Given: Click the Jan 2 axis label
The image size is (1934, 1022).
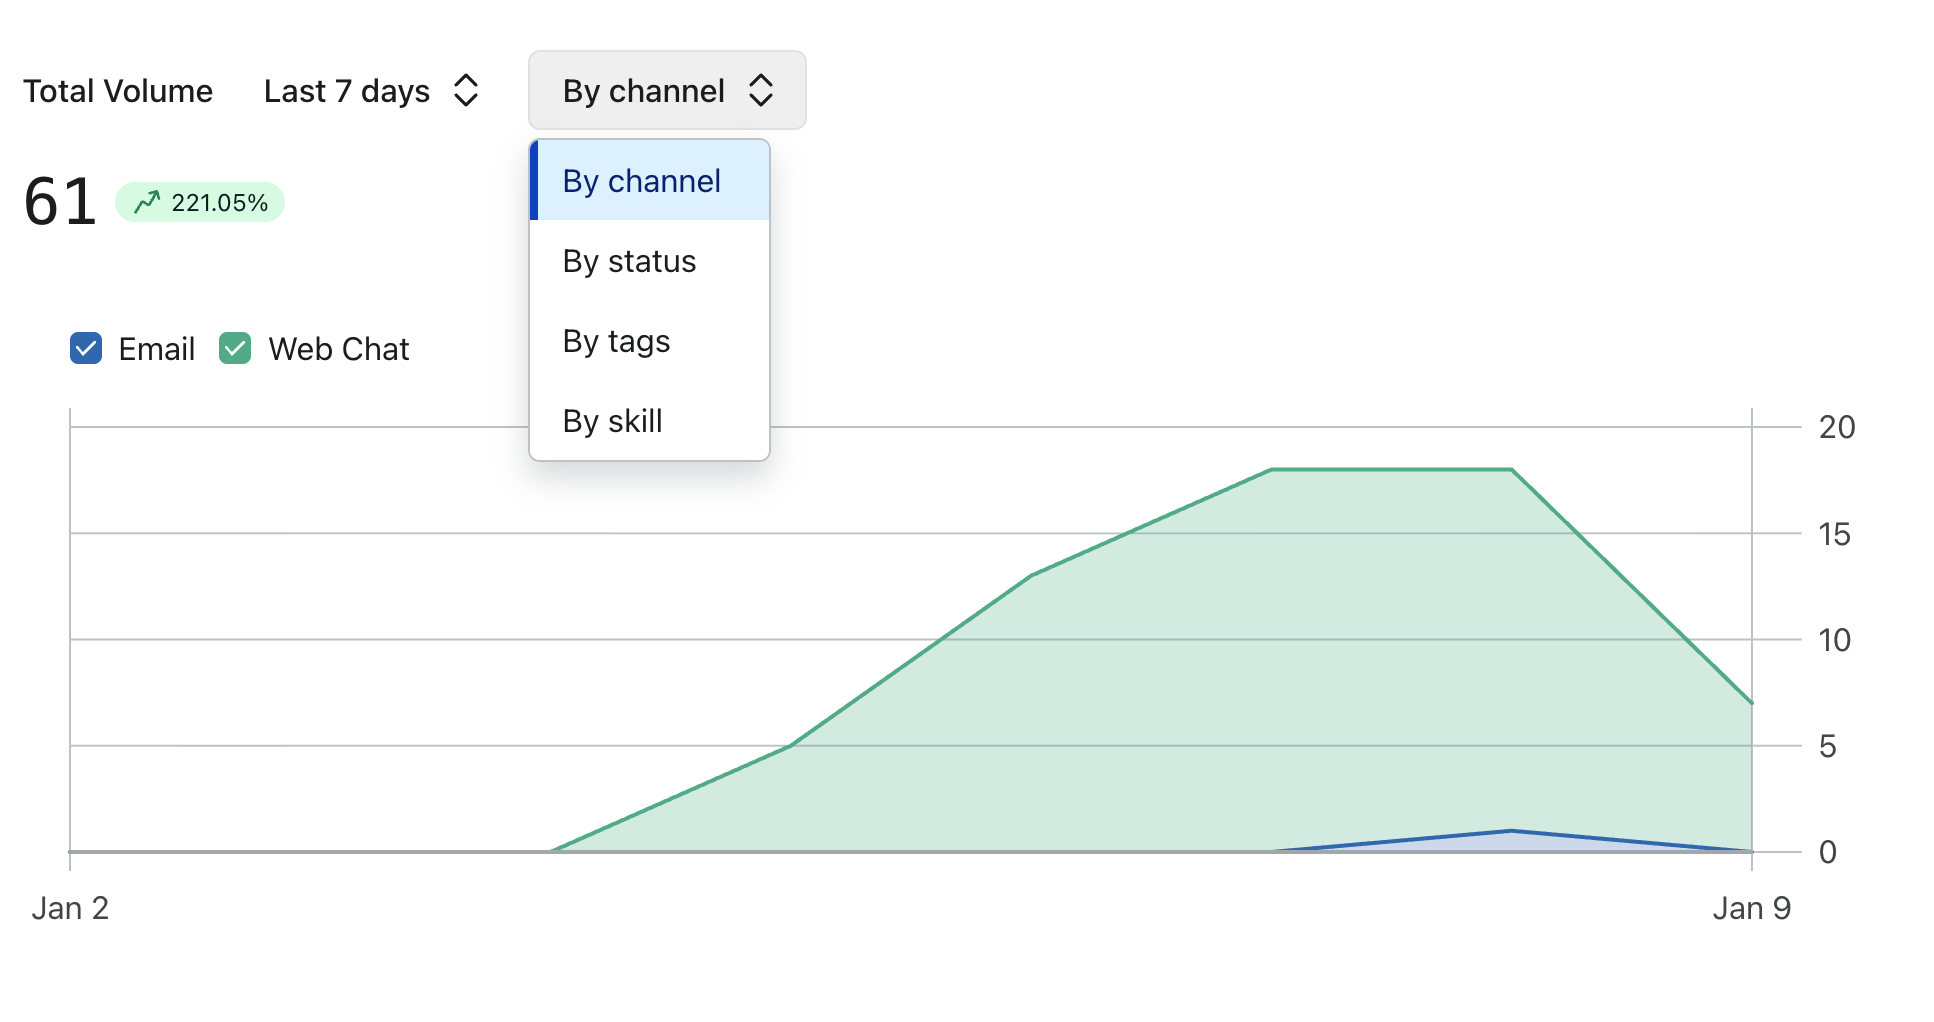Looking at the screenshot, I should click(x=70, y=908).
